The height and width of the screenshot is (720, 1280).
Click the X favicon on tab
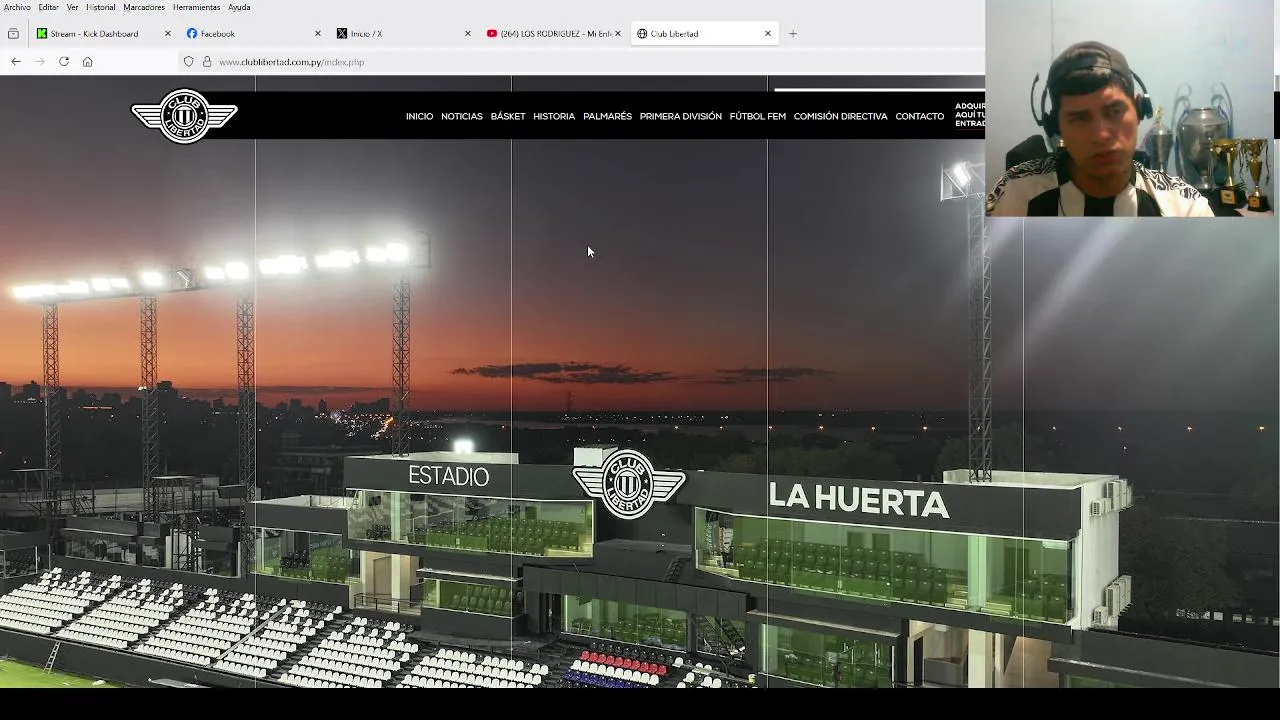[x=342, y=34]
